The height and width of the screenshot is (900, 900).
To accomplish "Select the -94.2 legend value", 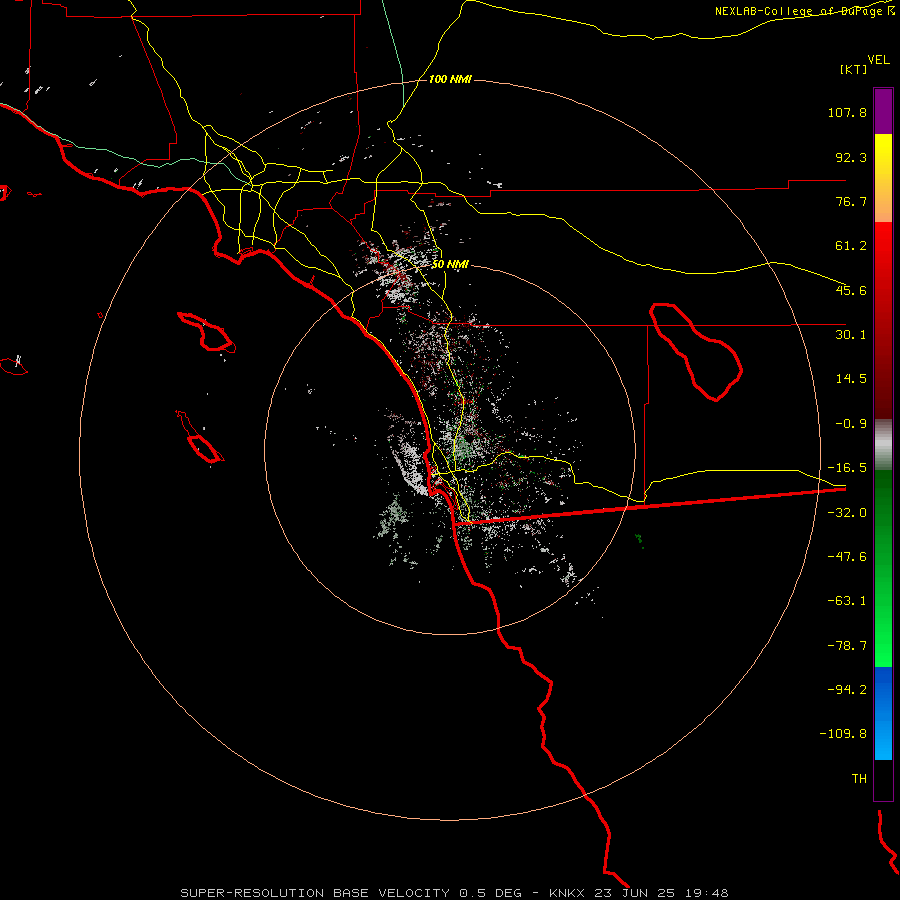I will coord(847,689).
